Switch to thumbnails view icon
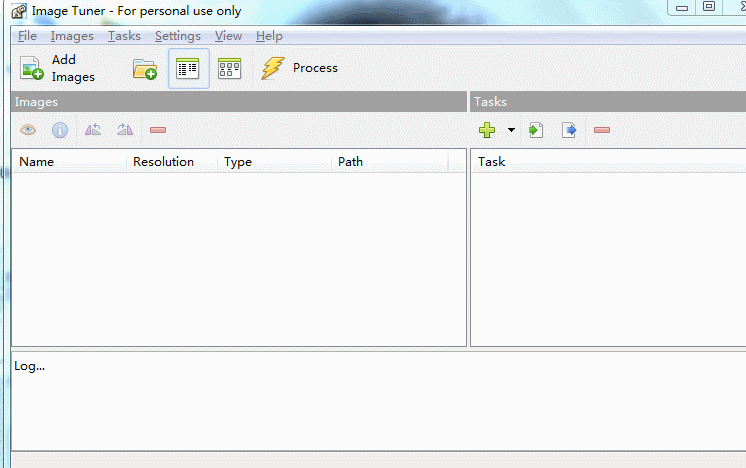Image resolution: width=746 pixels, height=468 pixels. 229,68
